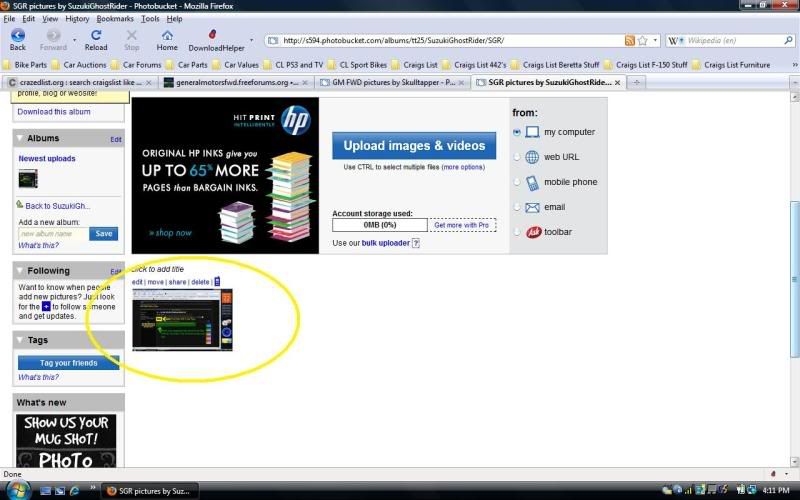Open the URL bar history dropdown

coord(655,40)
